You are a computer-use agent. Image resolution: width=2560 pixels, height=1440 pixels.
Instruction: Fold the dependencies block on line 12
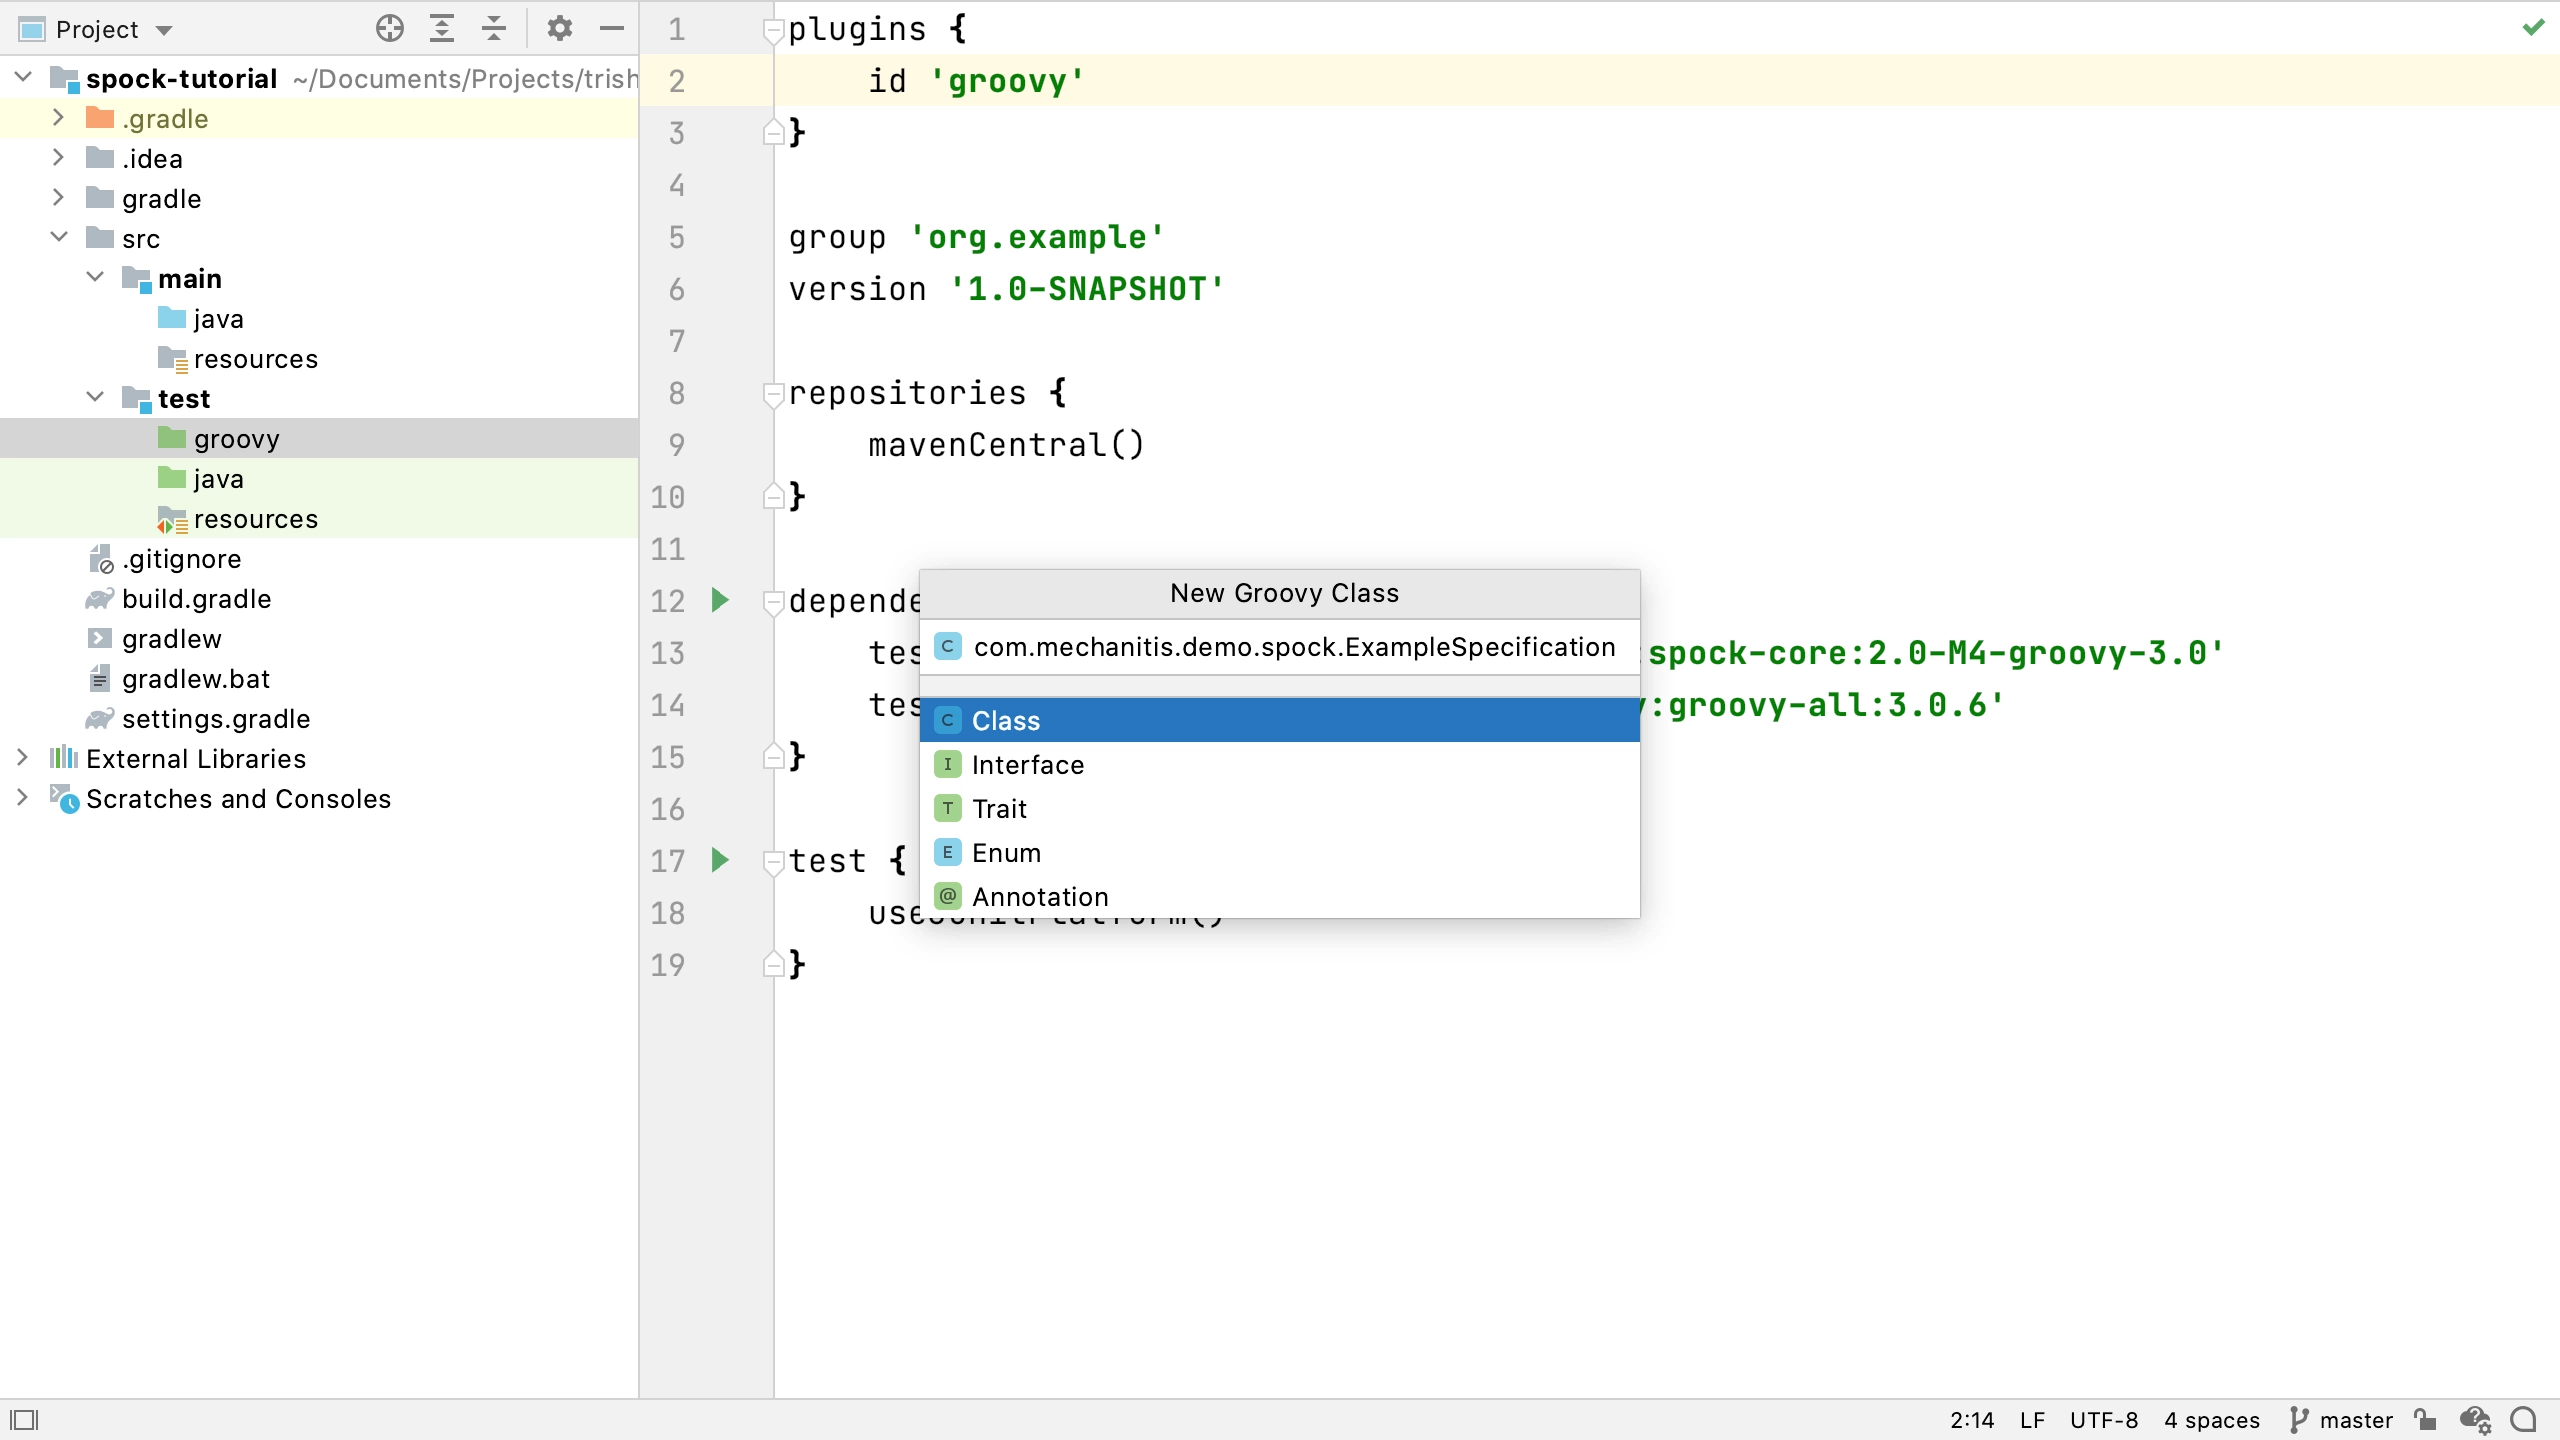point(773,602)
